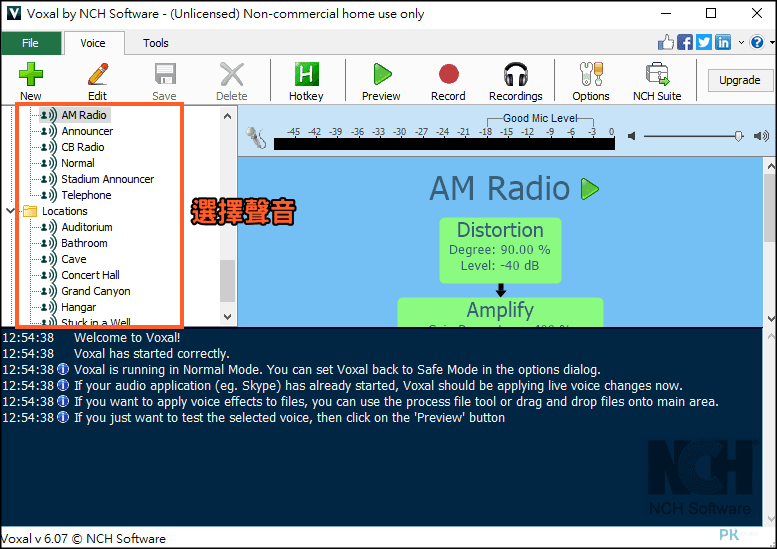This screenshot has height=549, width=777.
Task: Select the Cave voice
Action: coord(74,259)
